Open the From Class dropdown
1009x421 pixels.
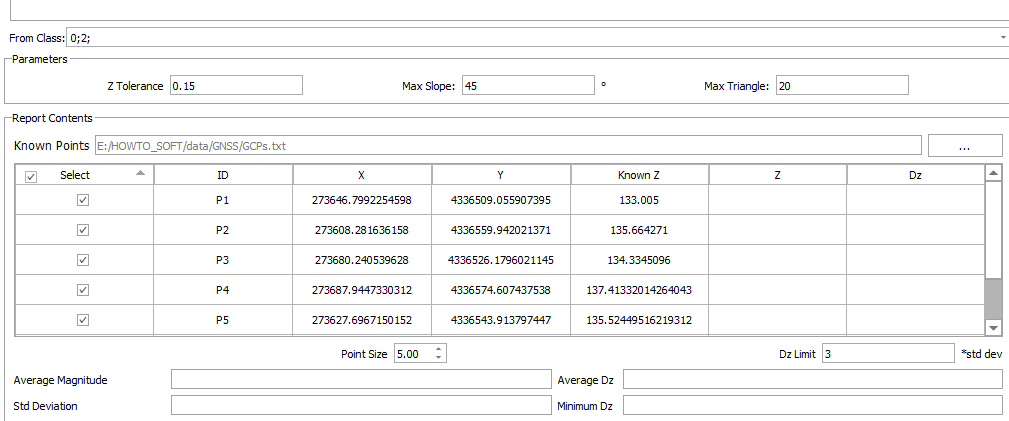(1002, 38)
